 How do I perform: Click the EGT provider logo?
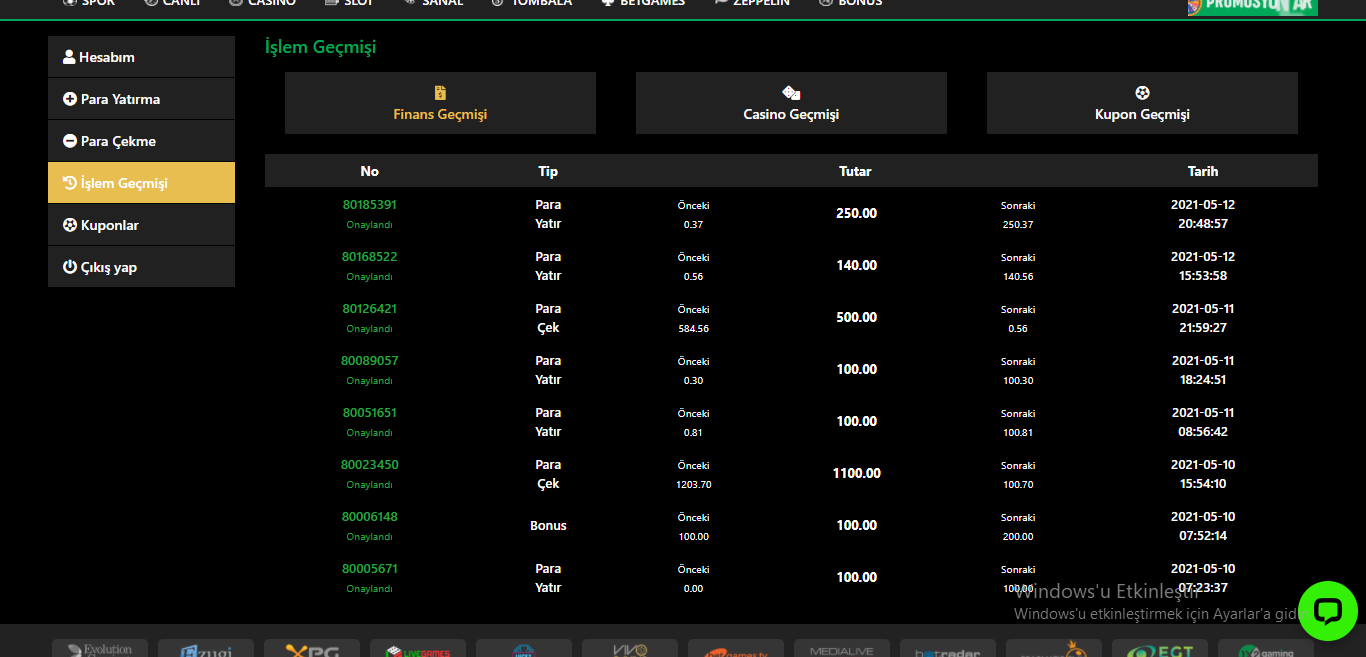point(1160,650)
